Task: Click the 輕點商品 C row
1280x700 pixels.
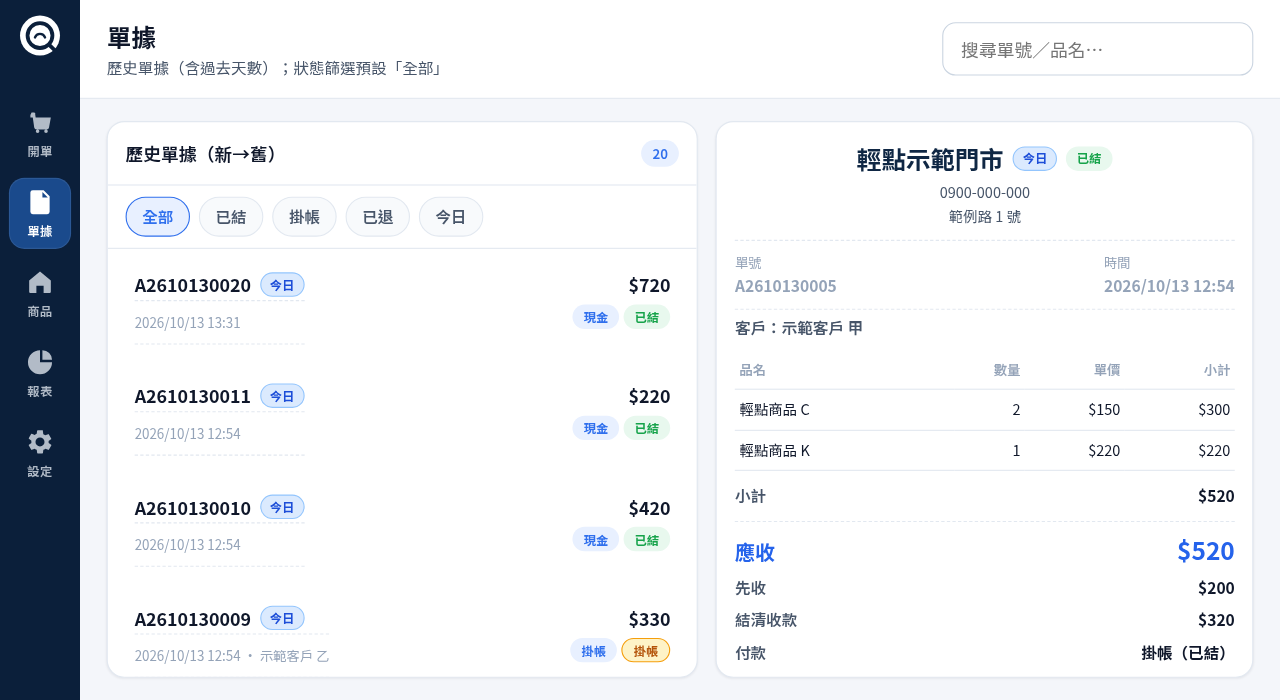Action: pyautogui.click(x=985, y=410)
